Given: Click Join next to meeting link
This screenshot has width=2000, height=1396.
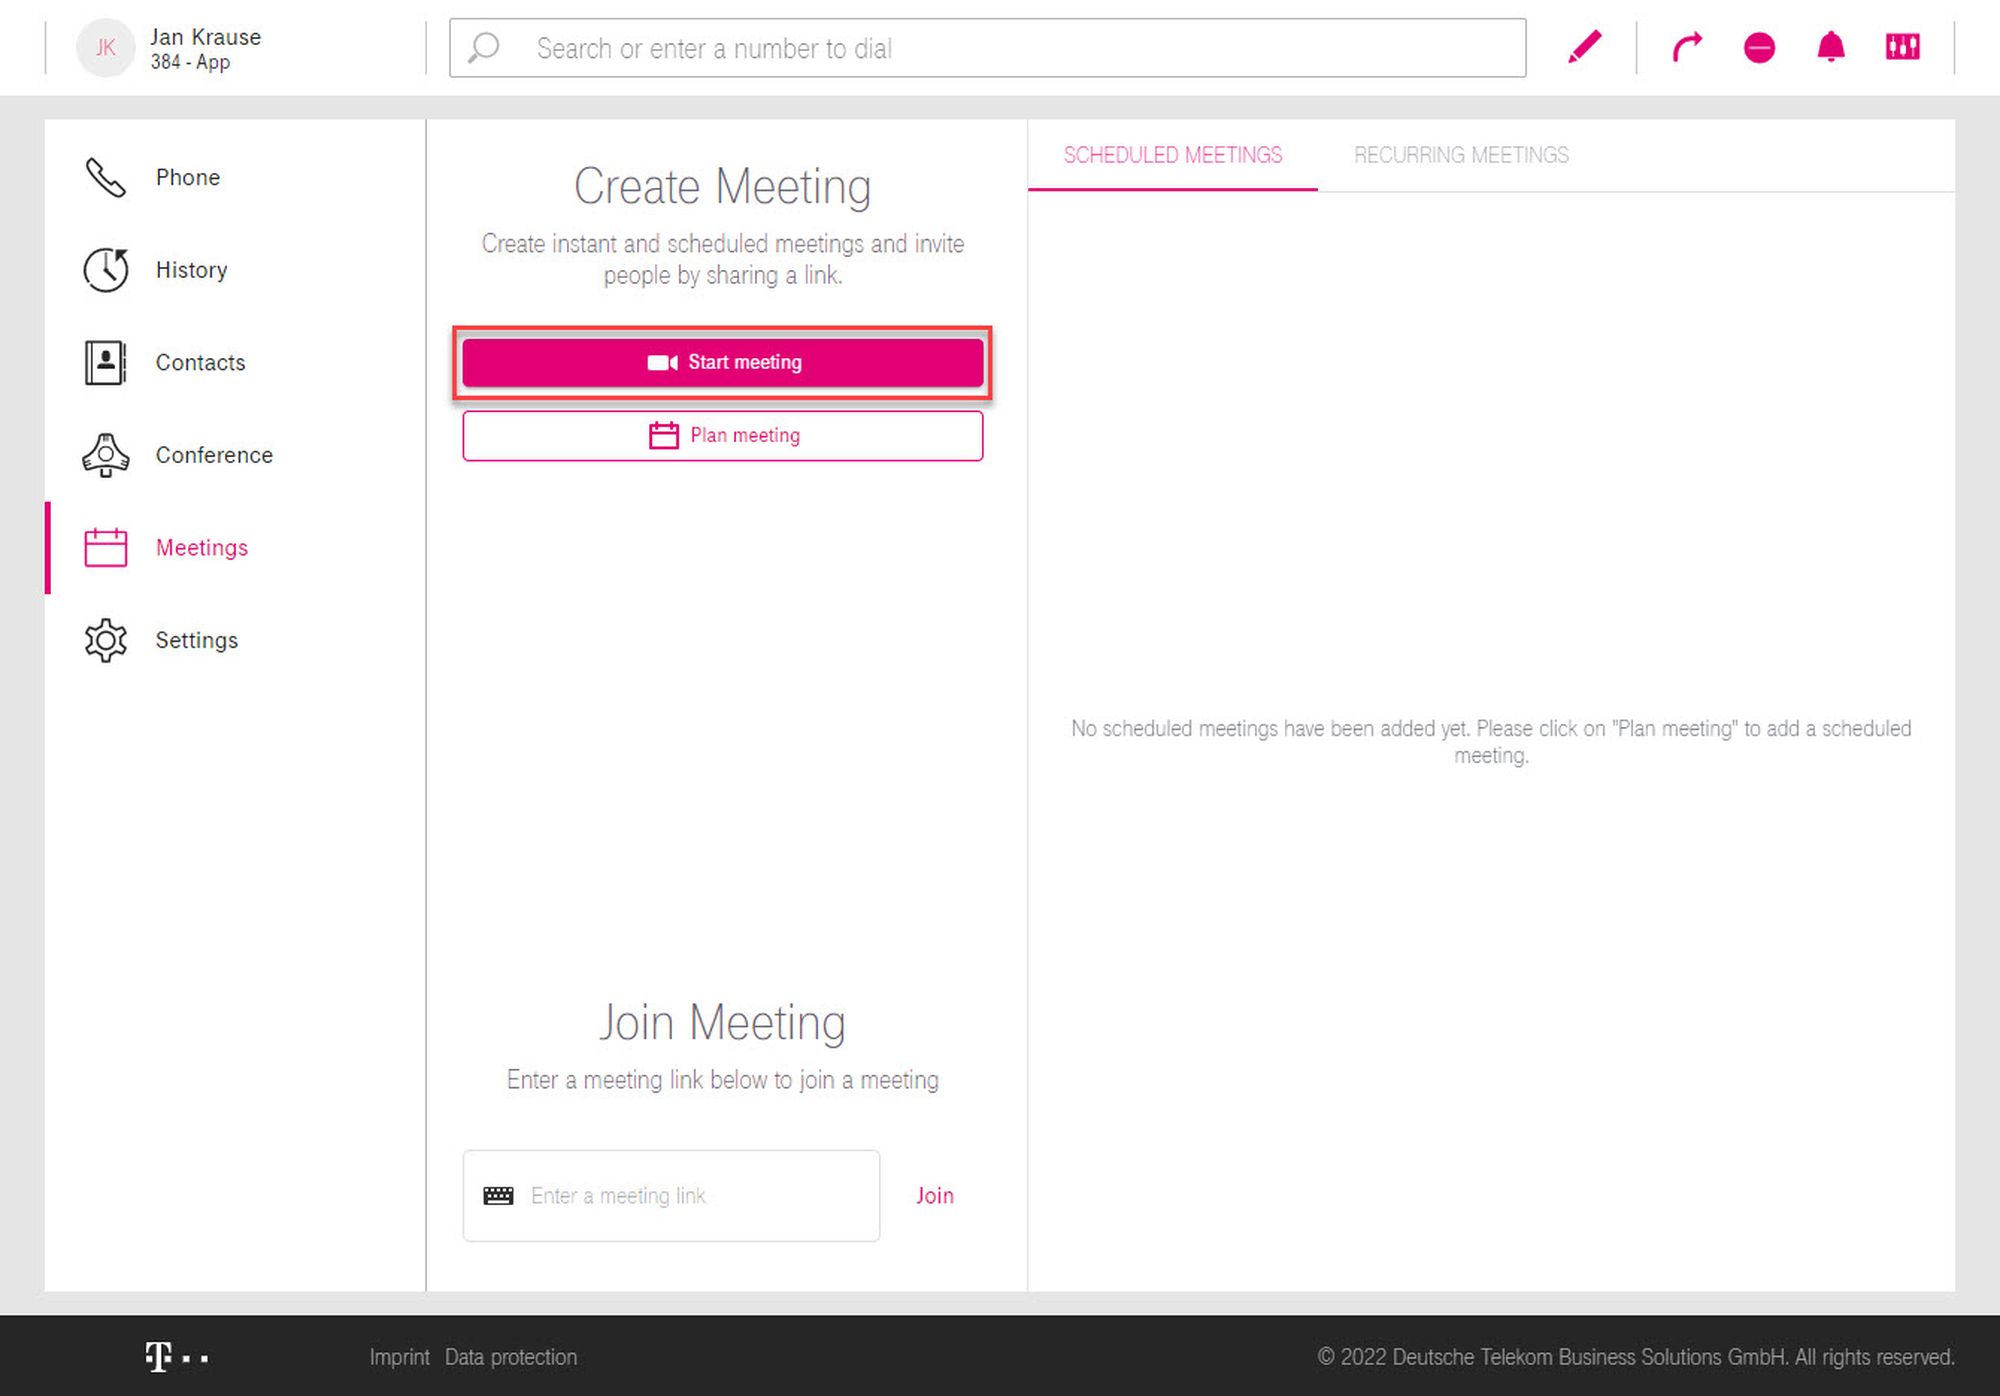Looking at the screenshot, I should (x=934, y=1196).
